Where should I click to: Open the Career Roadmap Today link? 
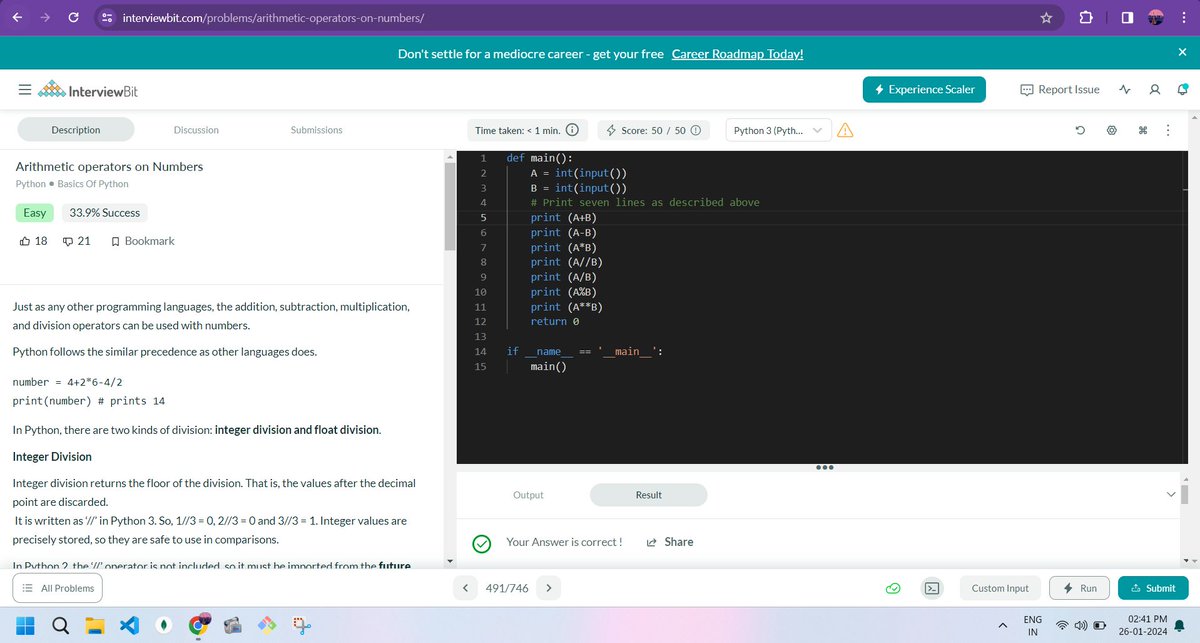(x=738, y=53)
